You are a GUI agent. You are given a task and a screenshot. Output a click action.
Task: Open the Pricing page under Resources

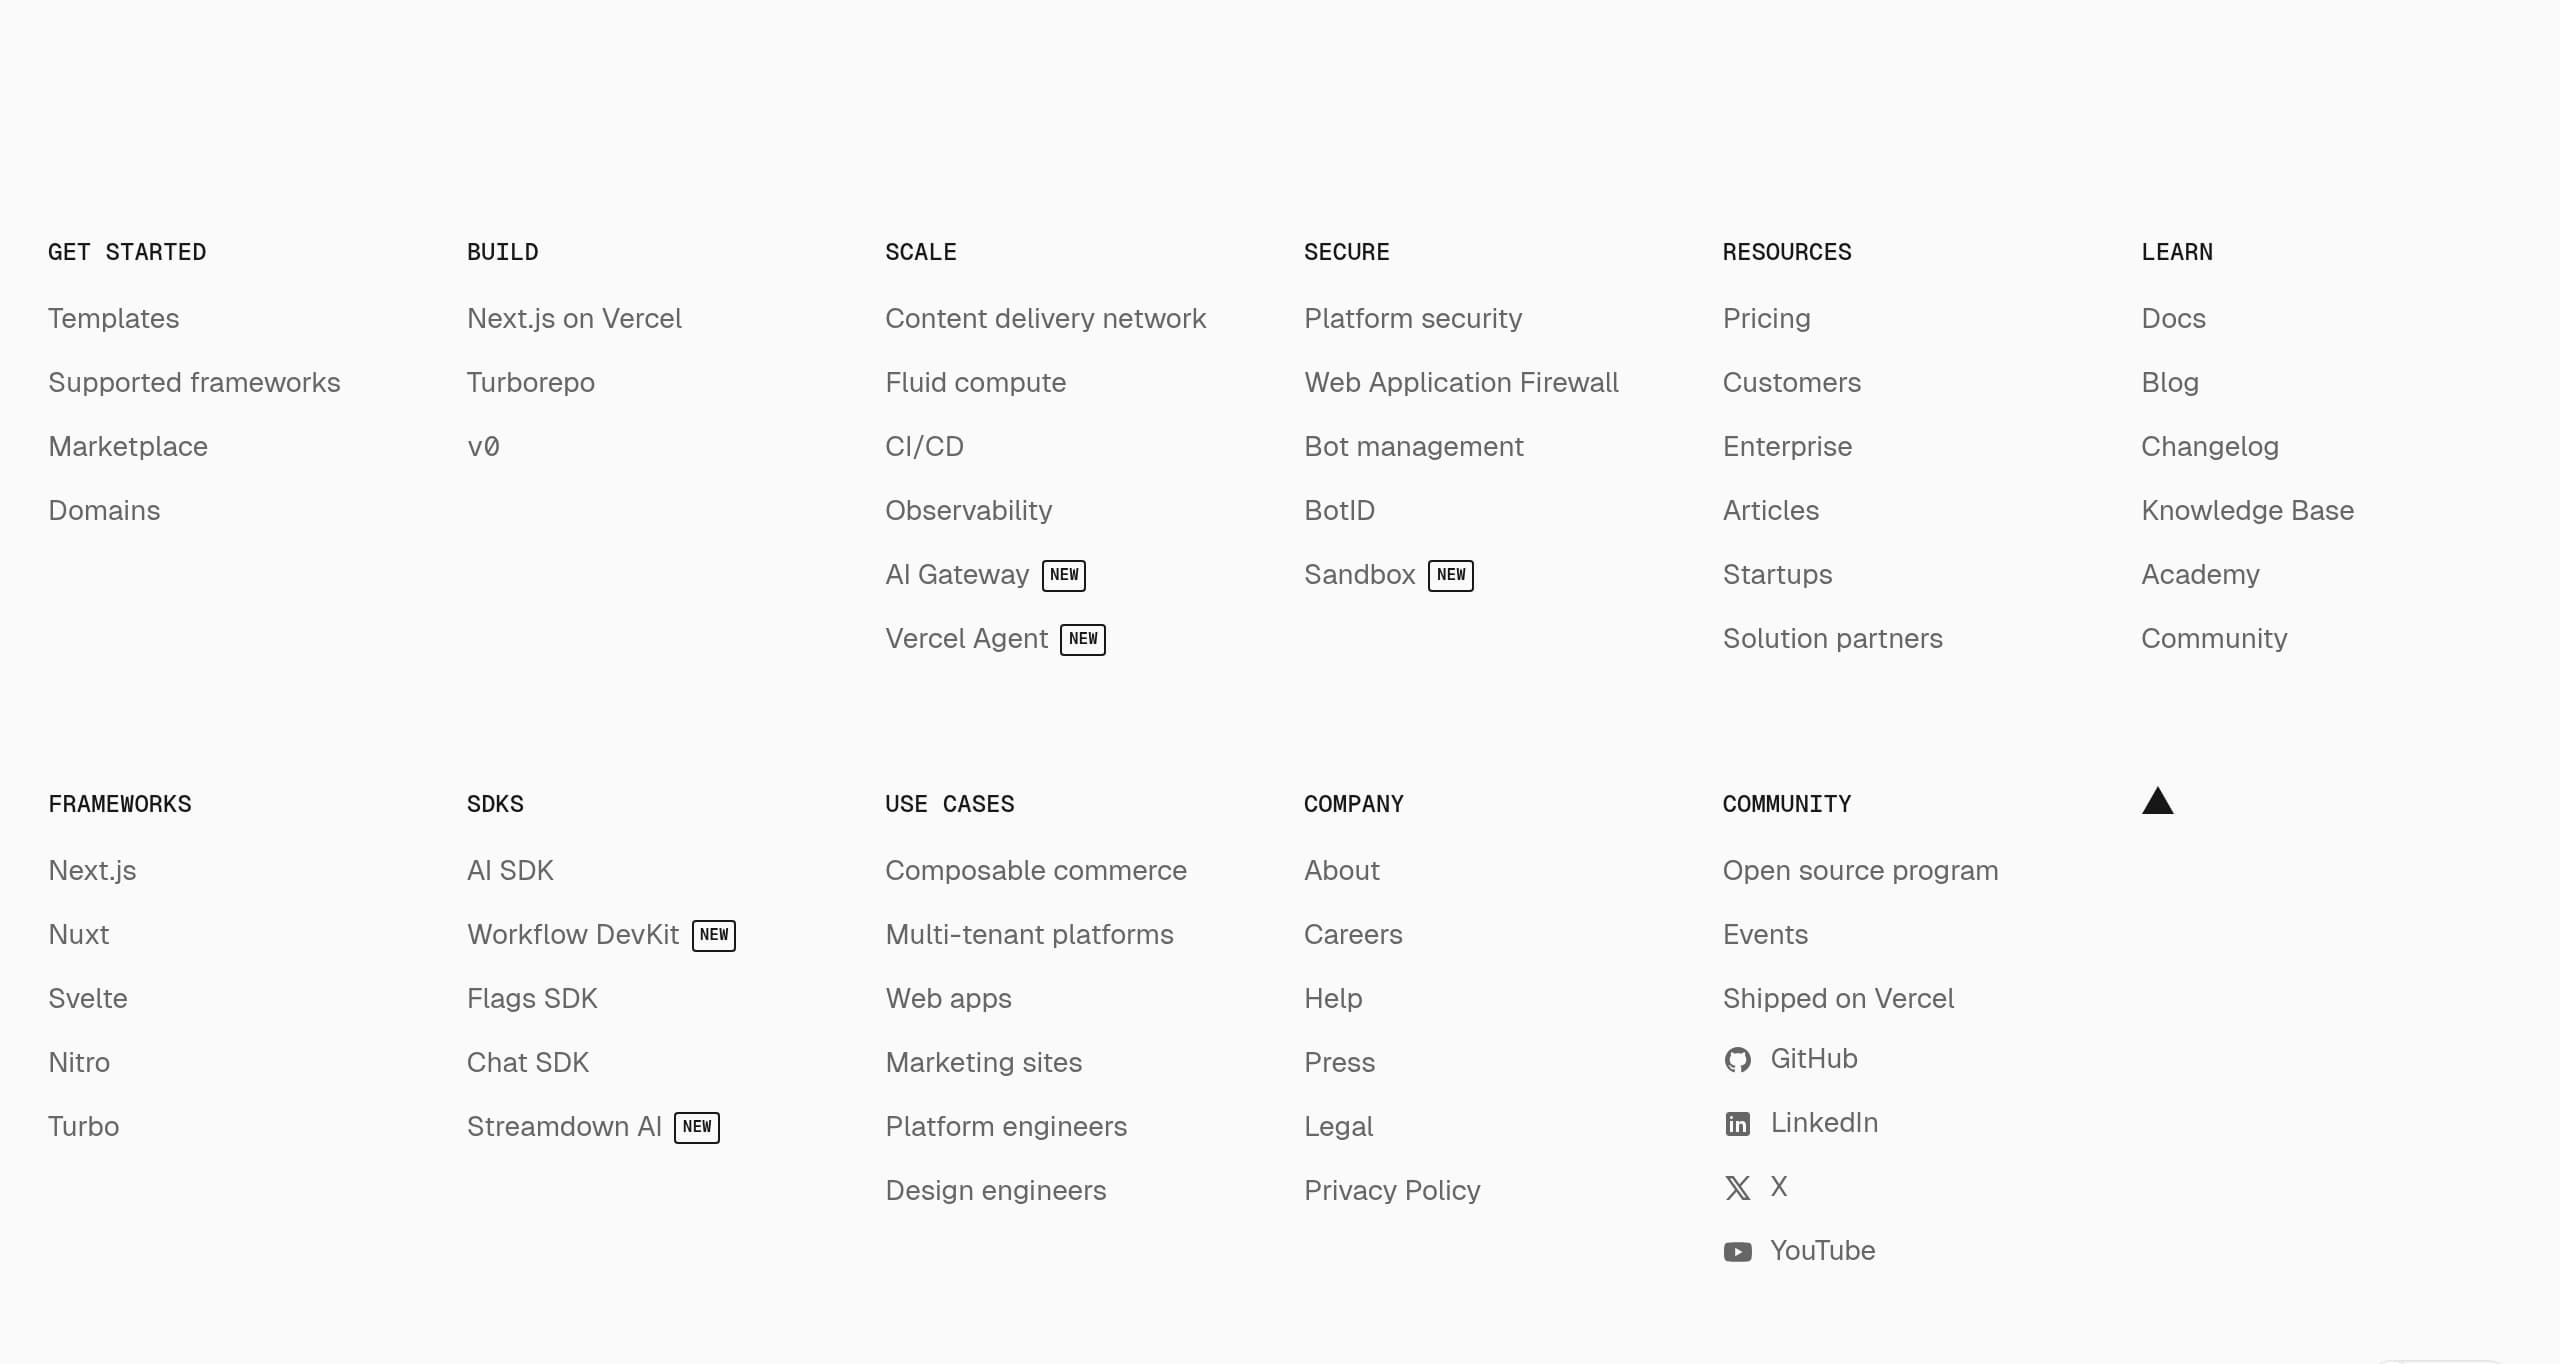[x=1766, y=318]
